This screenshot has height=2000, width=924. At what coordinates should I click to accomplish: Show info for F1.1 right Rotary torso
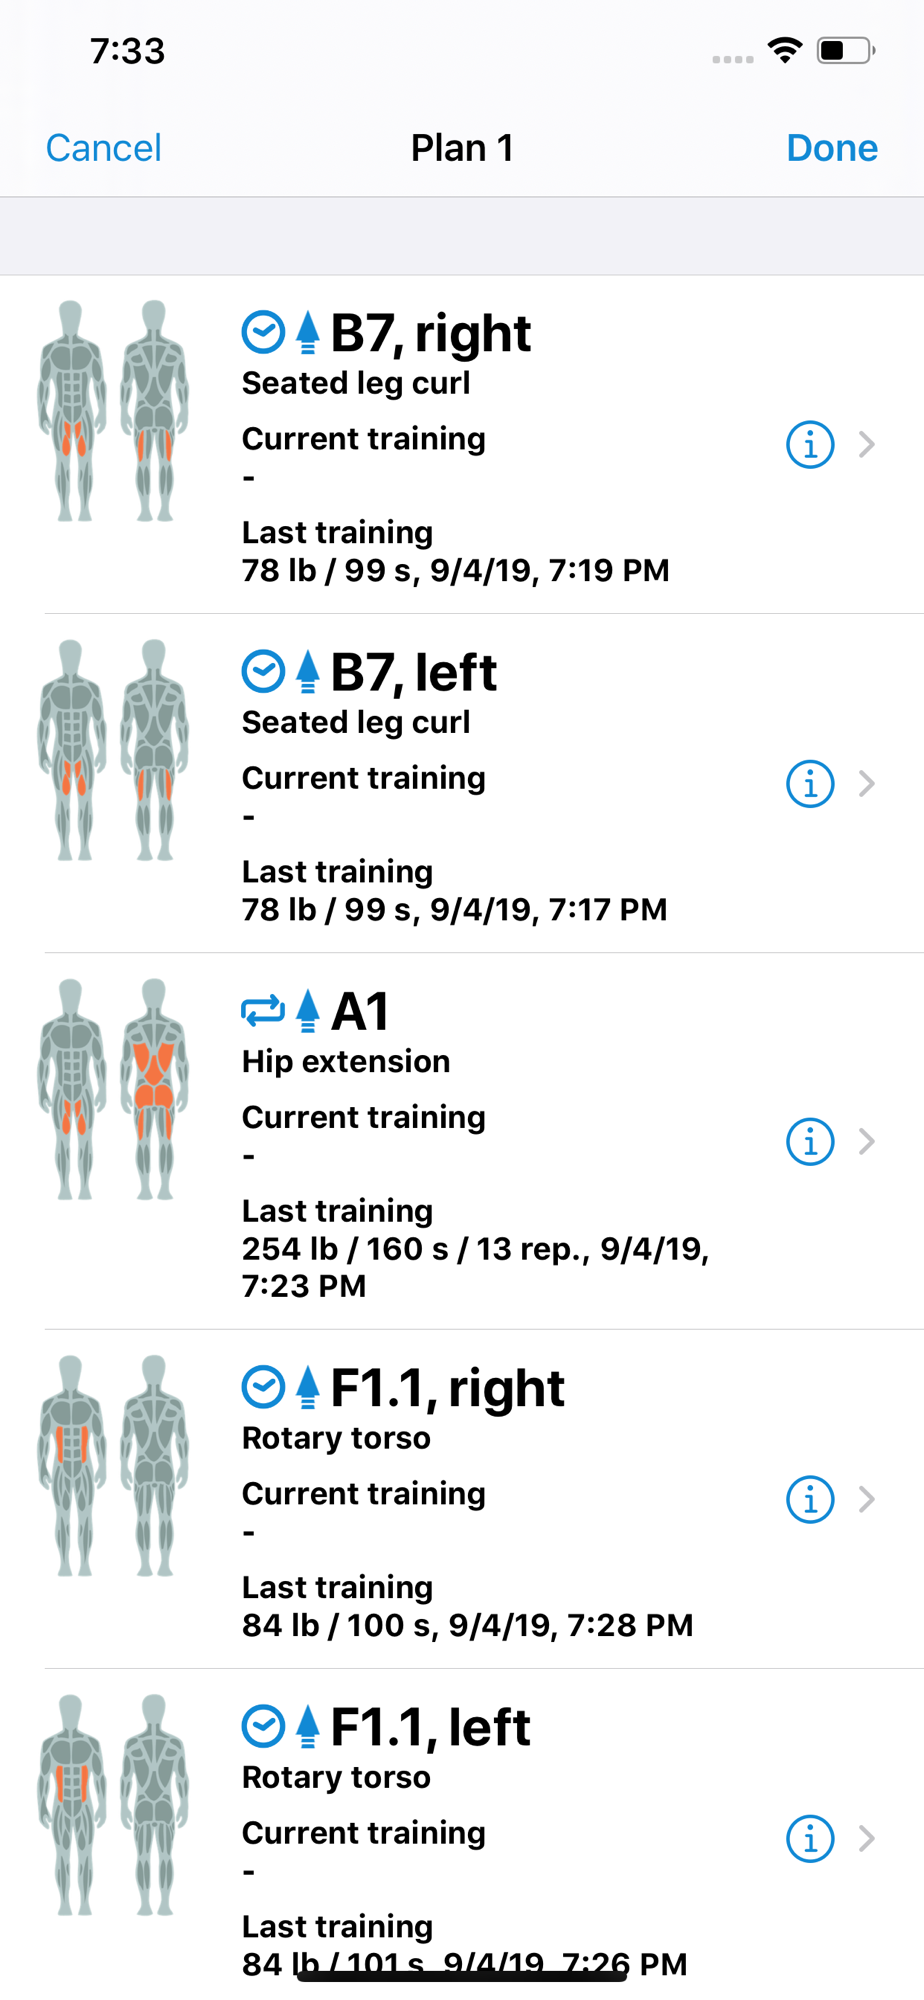(810, 1499)
